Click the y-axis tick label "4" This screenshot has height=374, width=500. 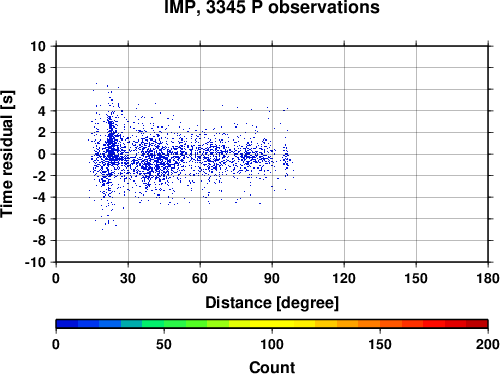(x=42, y=111)
